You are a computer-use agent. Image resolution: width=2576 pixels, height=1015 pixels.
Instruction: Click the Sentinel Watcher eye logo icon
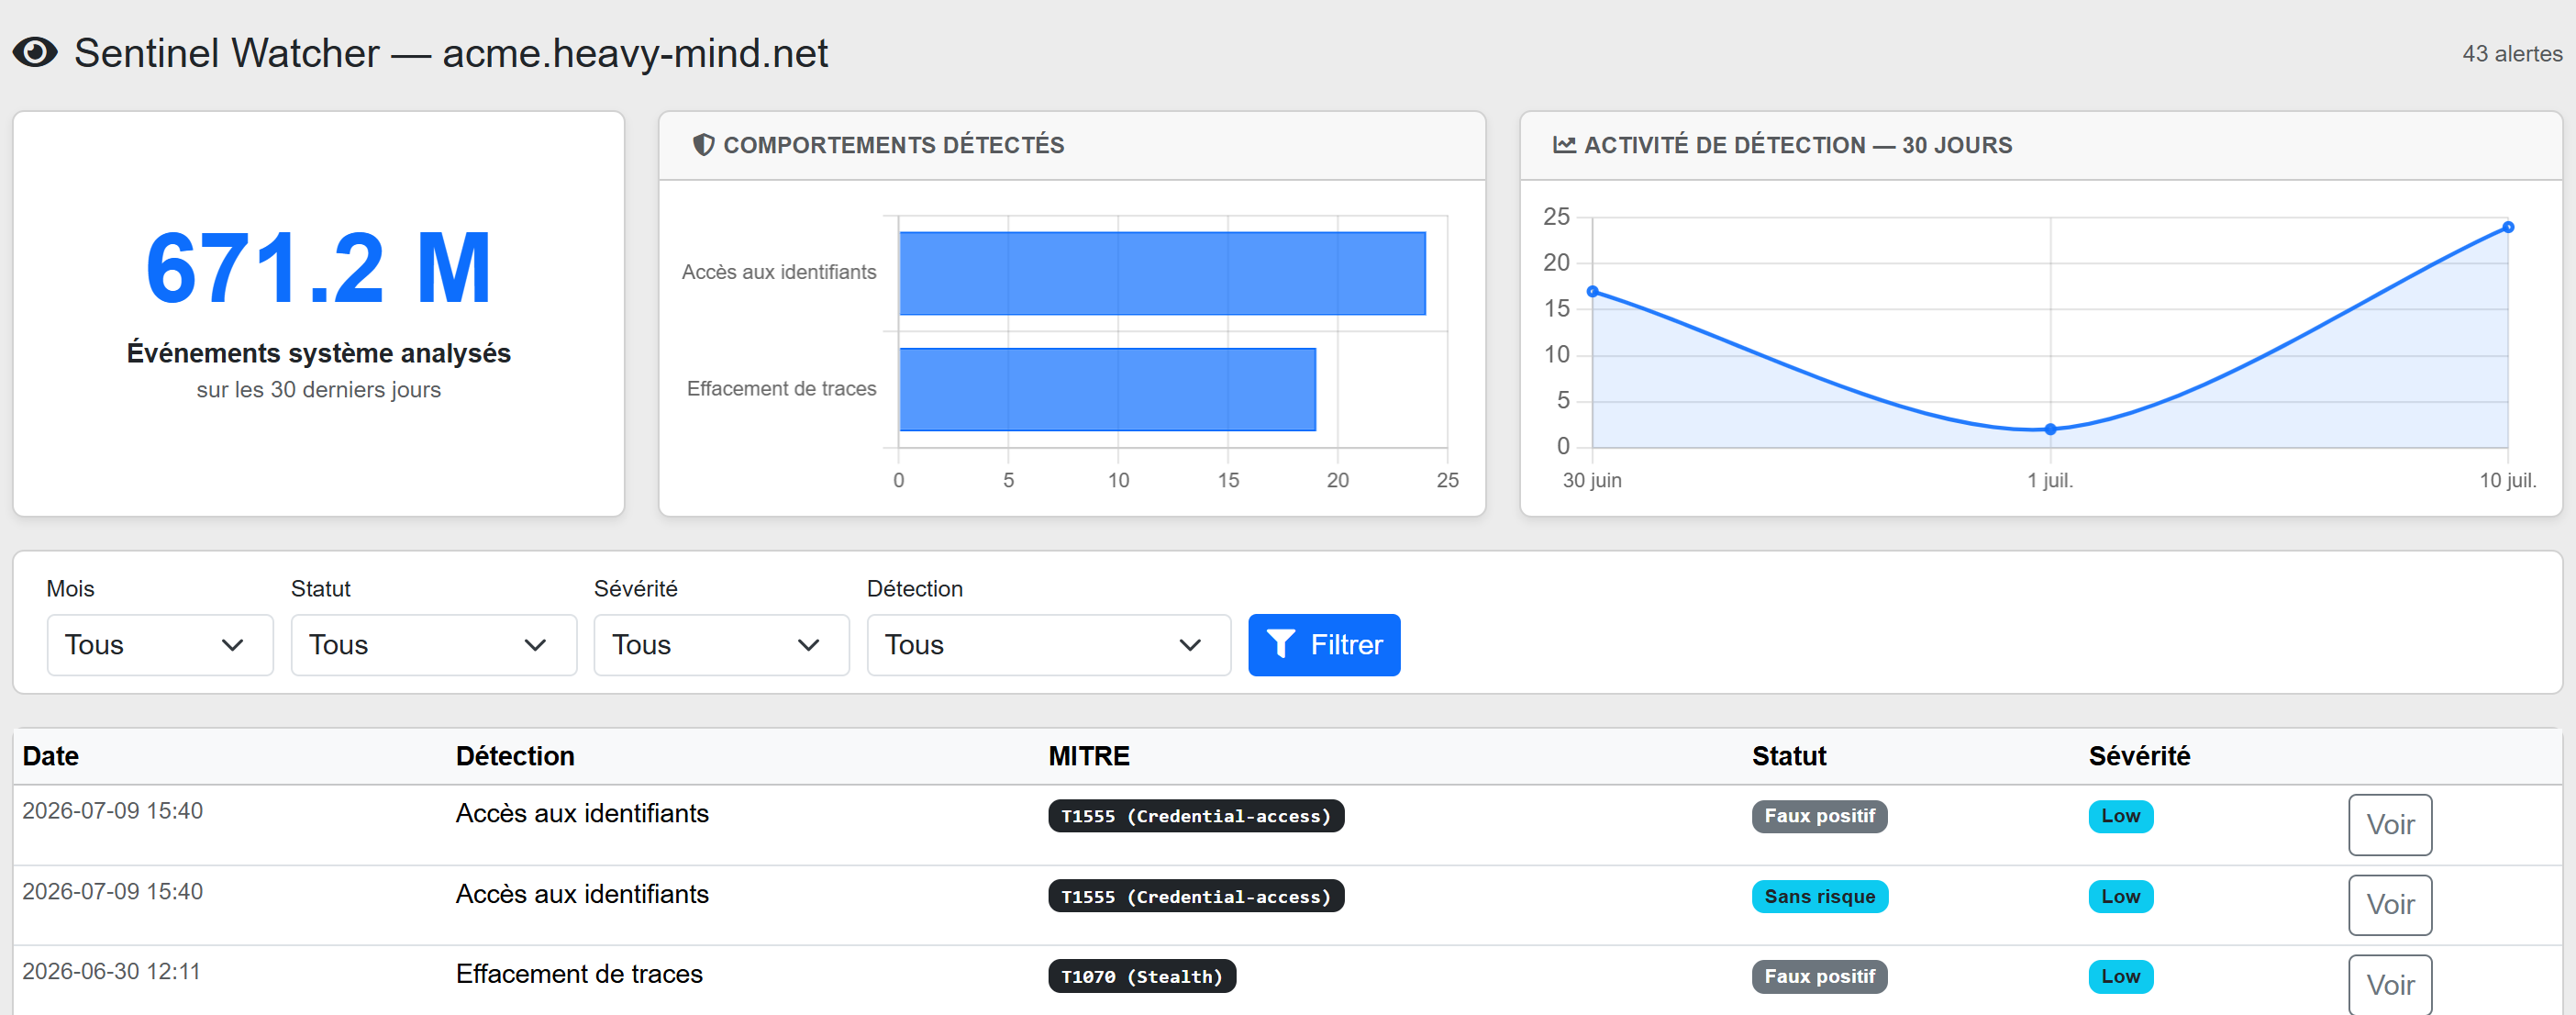tap(35, 52)
